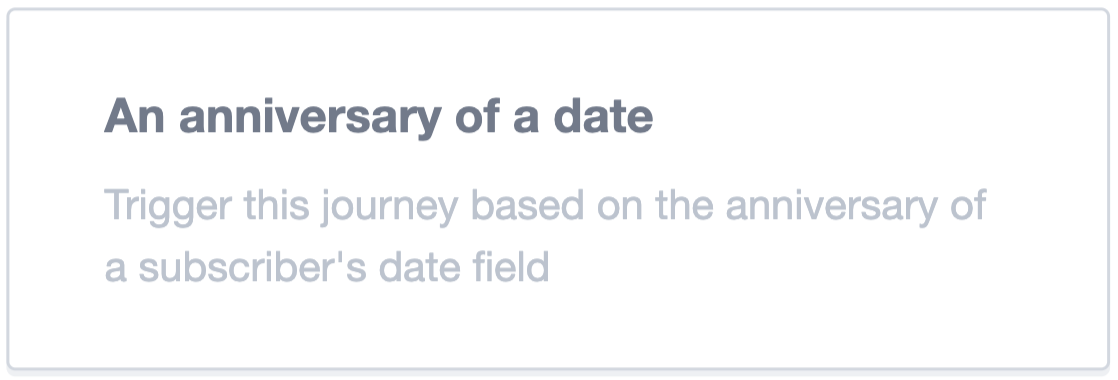Select the subscriber's date field trigger card
The width and height of the screenshot is (1118, 380).
[x=558, y=189]
